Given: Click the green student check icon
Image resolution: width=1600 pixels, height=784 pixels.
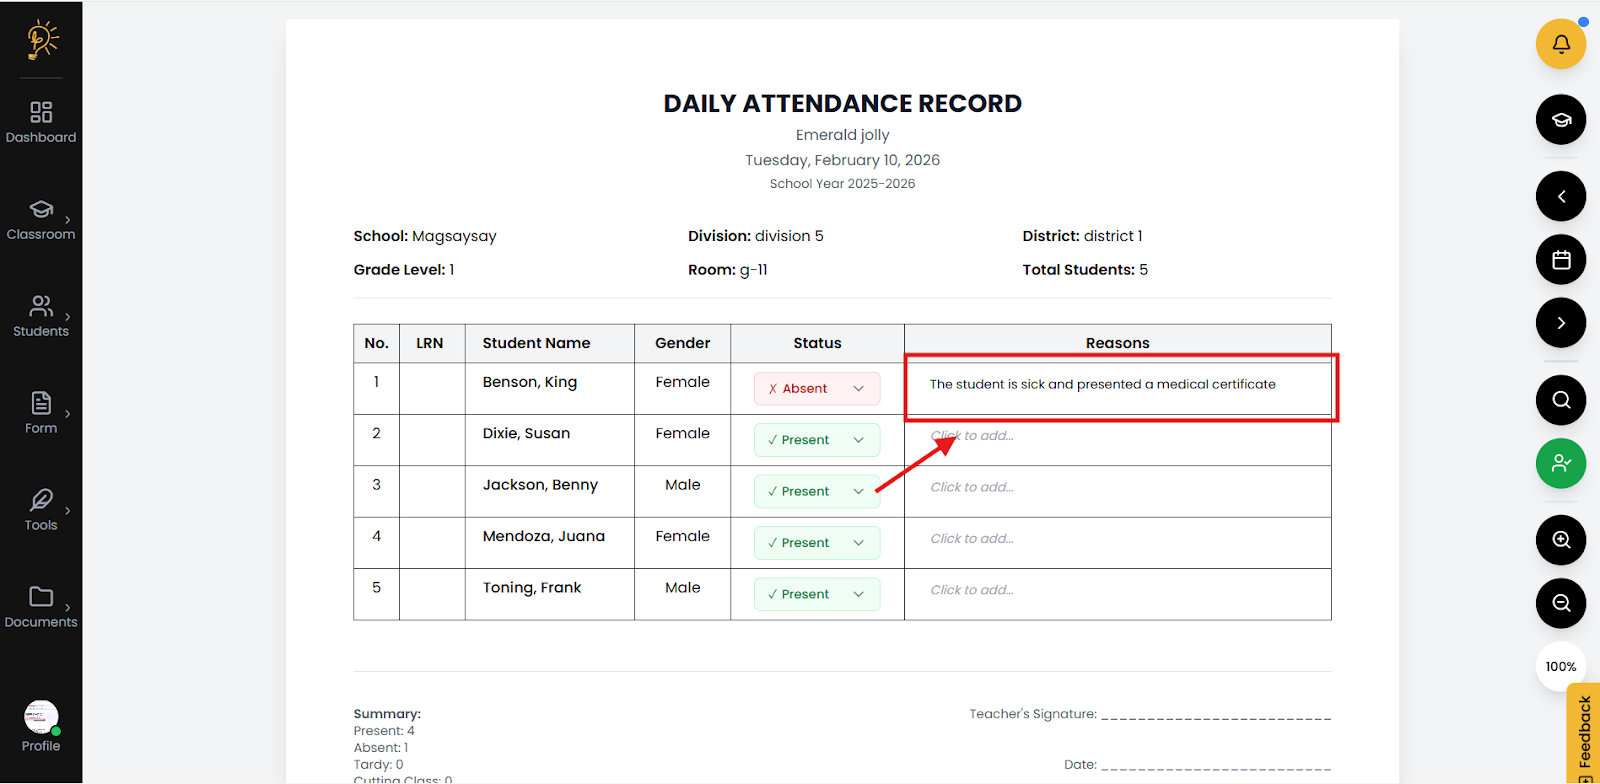Looking at the screenshot, I should (x=1560, y=463).
